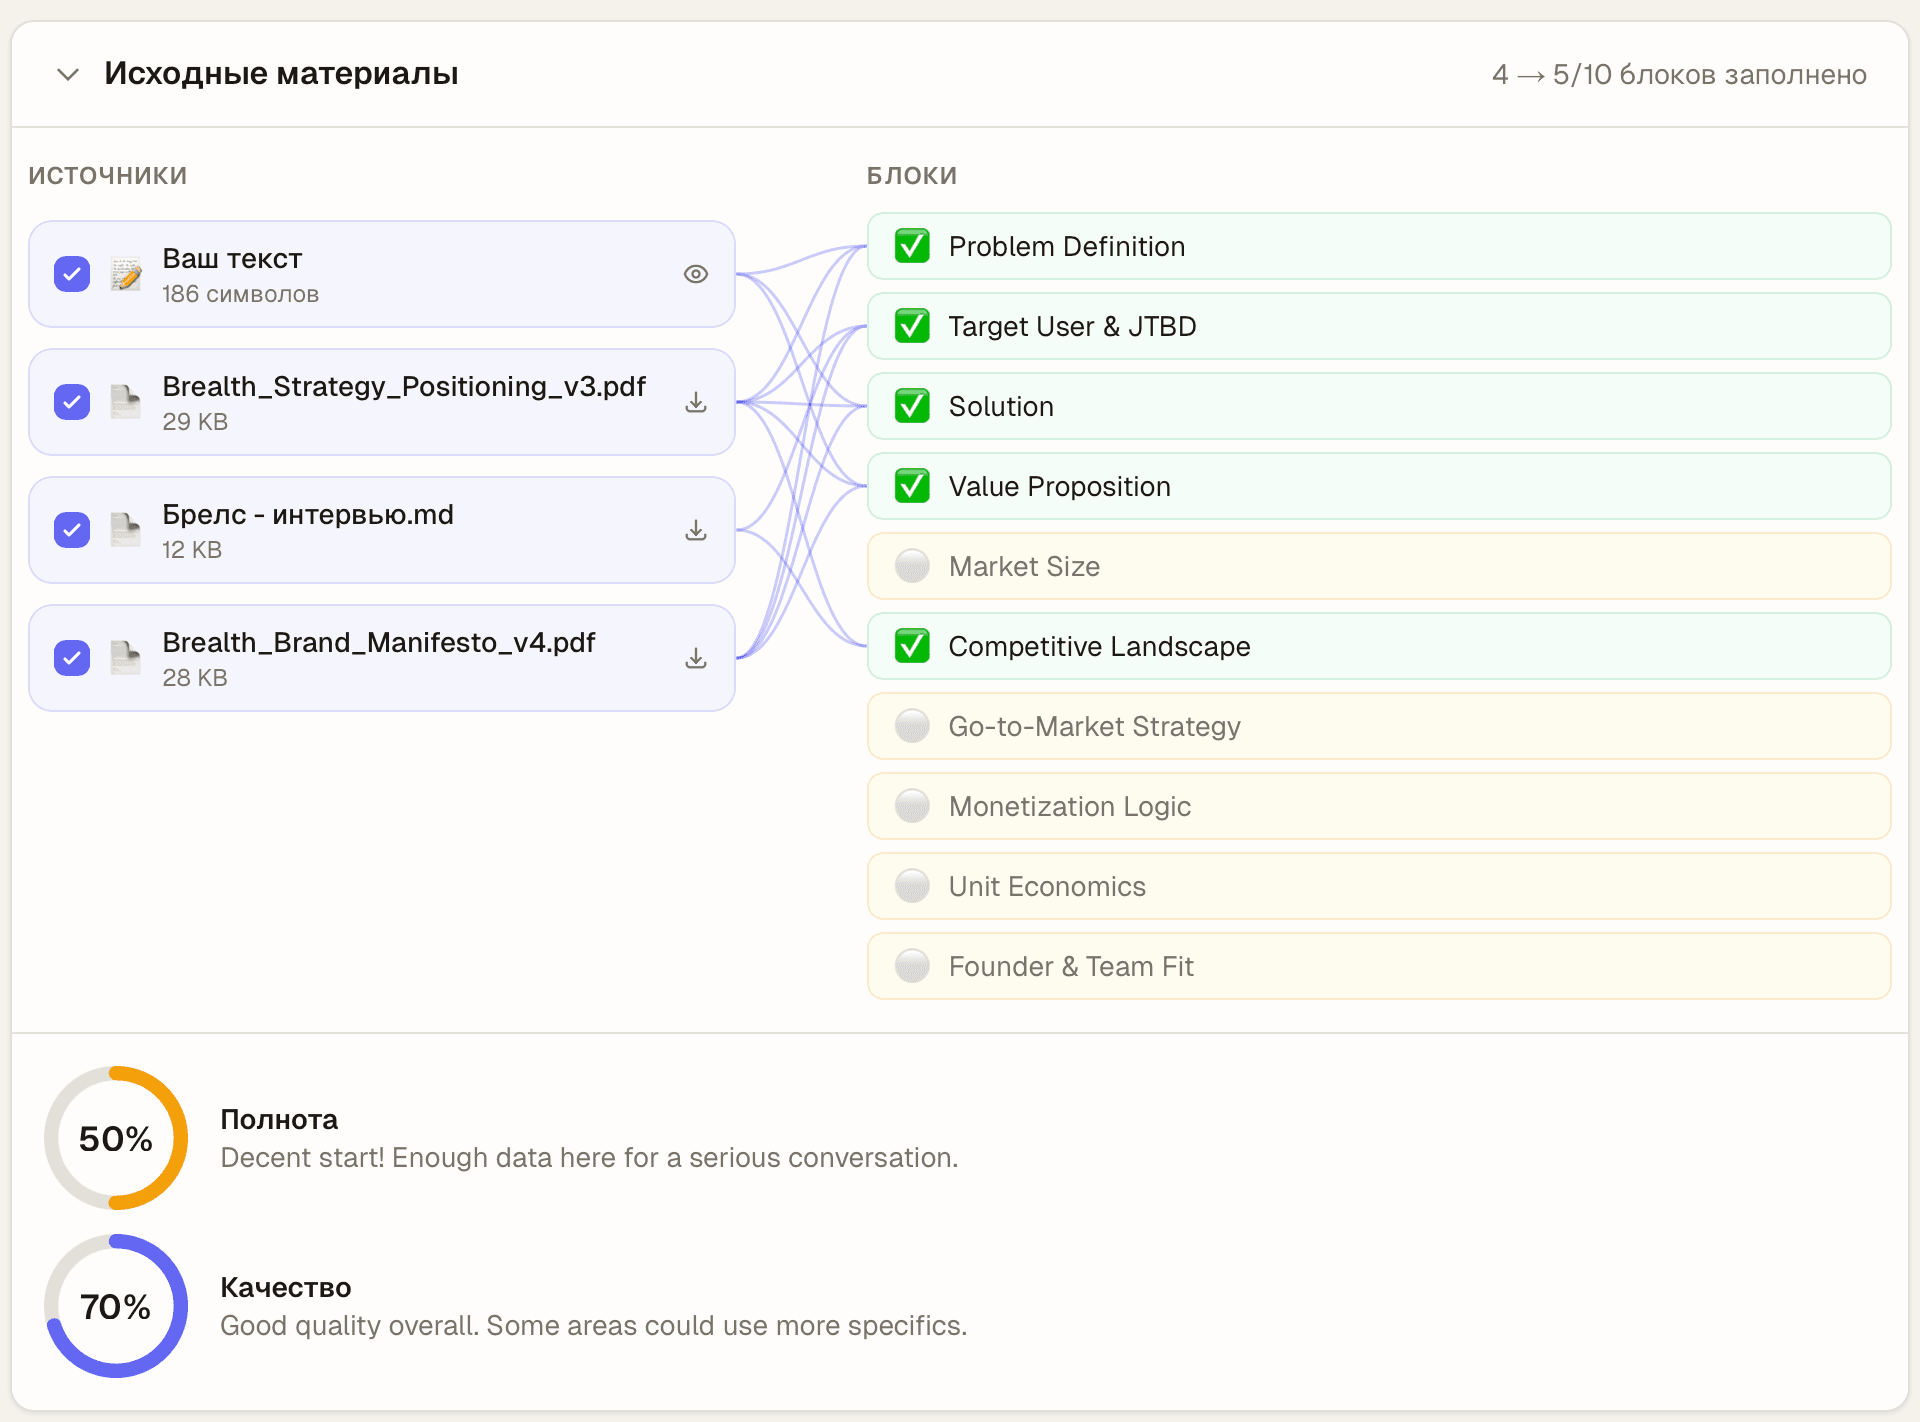Click green checkmark icon on Problem Definition
Viewport: 1920px width, 1422px height.
[x=912, y=246]
